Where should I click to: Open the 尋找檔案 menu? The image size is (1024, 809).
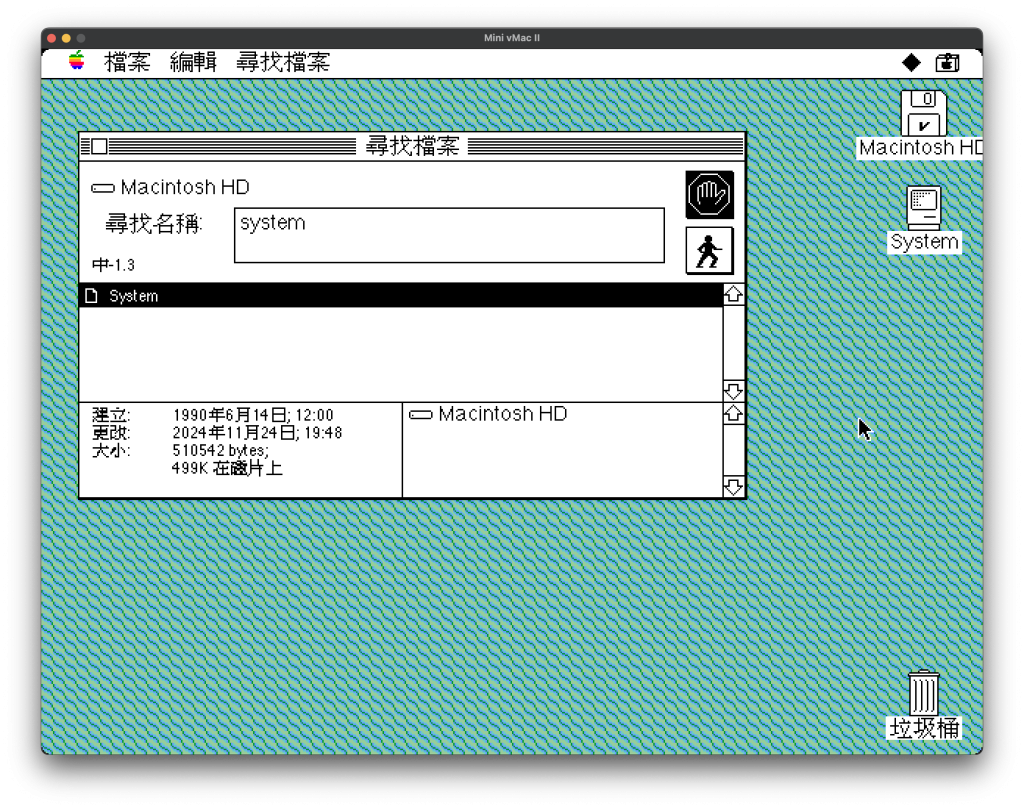(283, 62)
